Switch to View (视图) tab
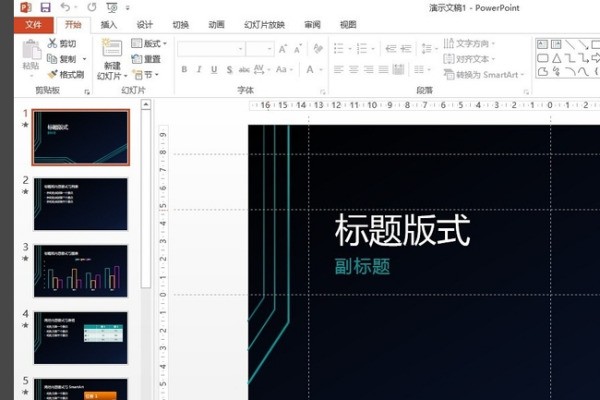The height and width of the screenshot is (400, 600). click(x=348, y=25)
